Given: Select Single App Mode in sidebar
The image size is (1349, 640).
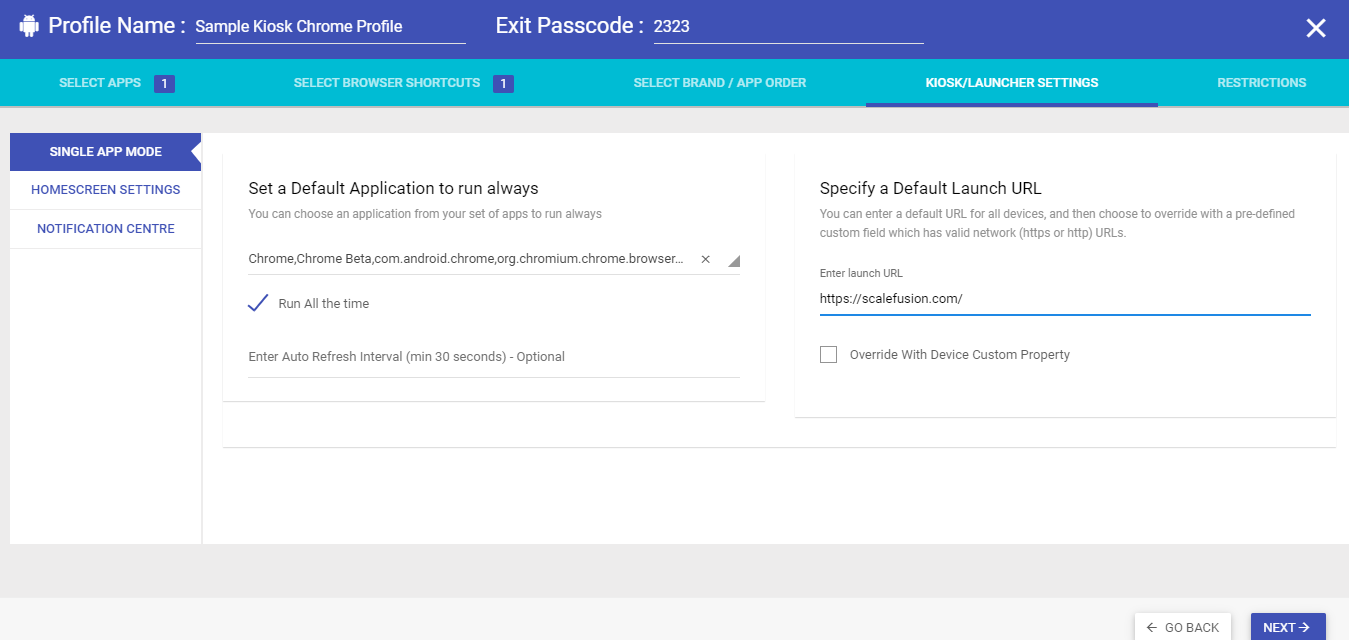Looking at the screenshot, I should coord(105,152).
